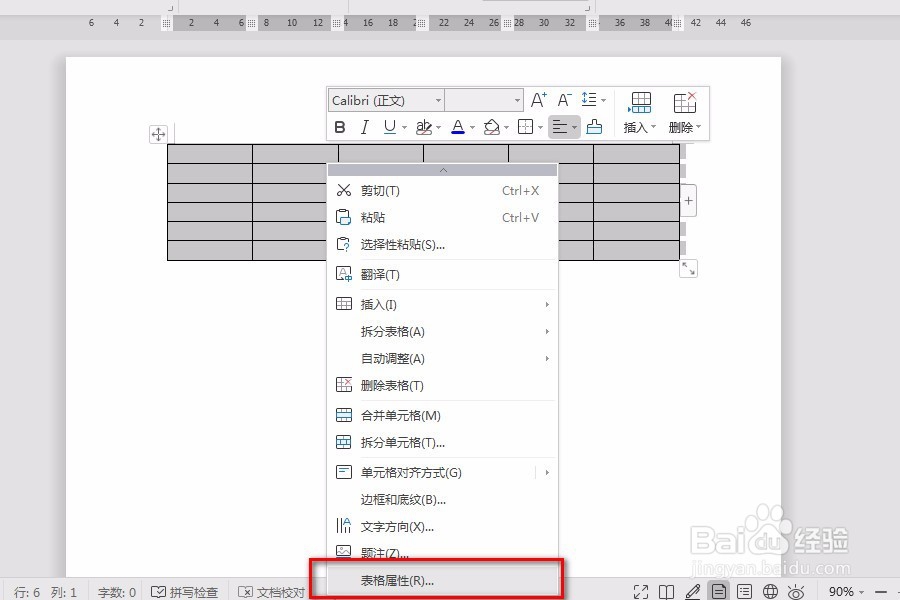Open the font size combo box

tap(484, 100)
